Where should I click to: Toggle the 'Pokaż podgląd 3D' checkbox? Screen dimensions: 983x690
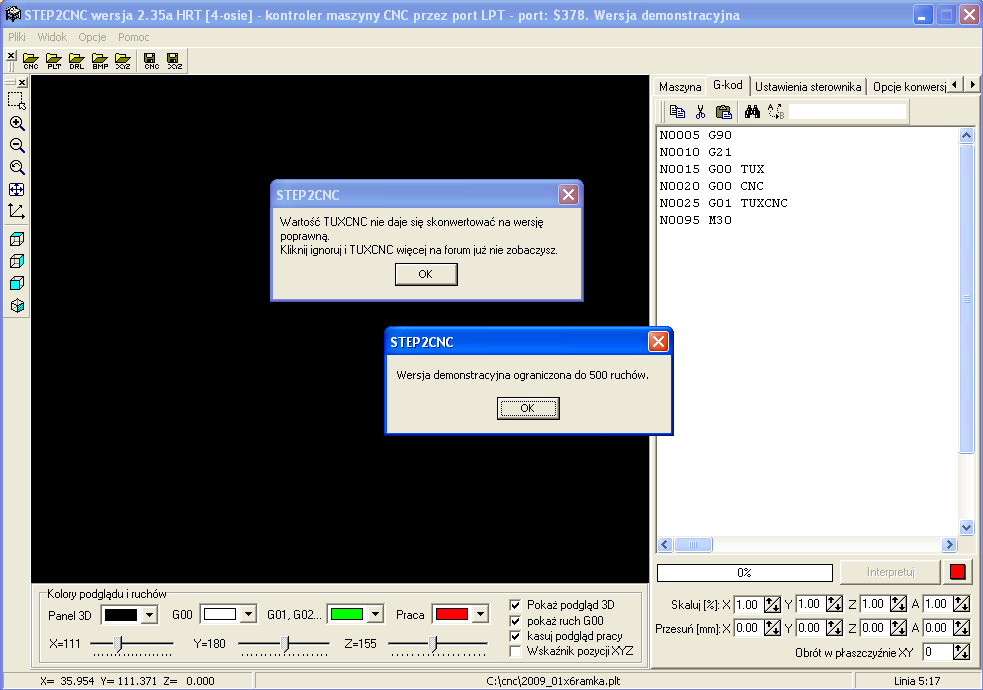click(x=515, y=605)
